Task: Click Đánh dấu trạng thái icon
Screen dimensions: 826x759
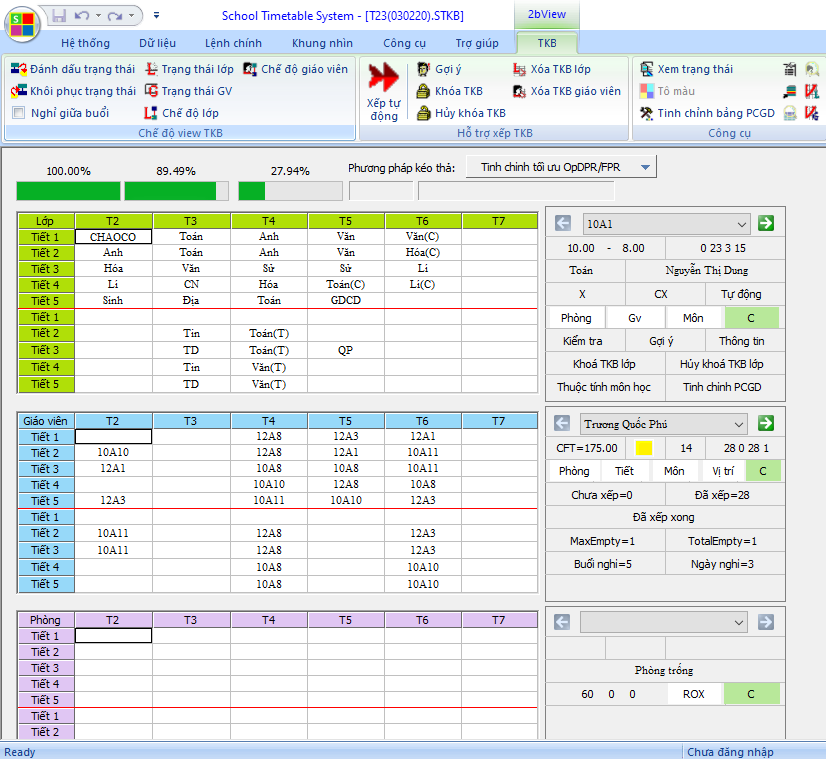Action: click(18, 69)
